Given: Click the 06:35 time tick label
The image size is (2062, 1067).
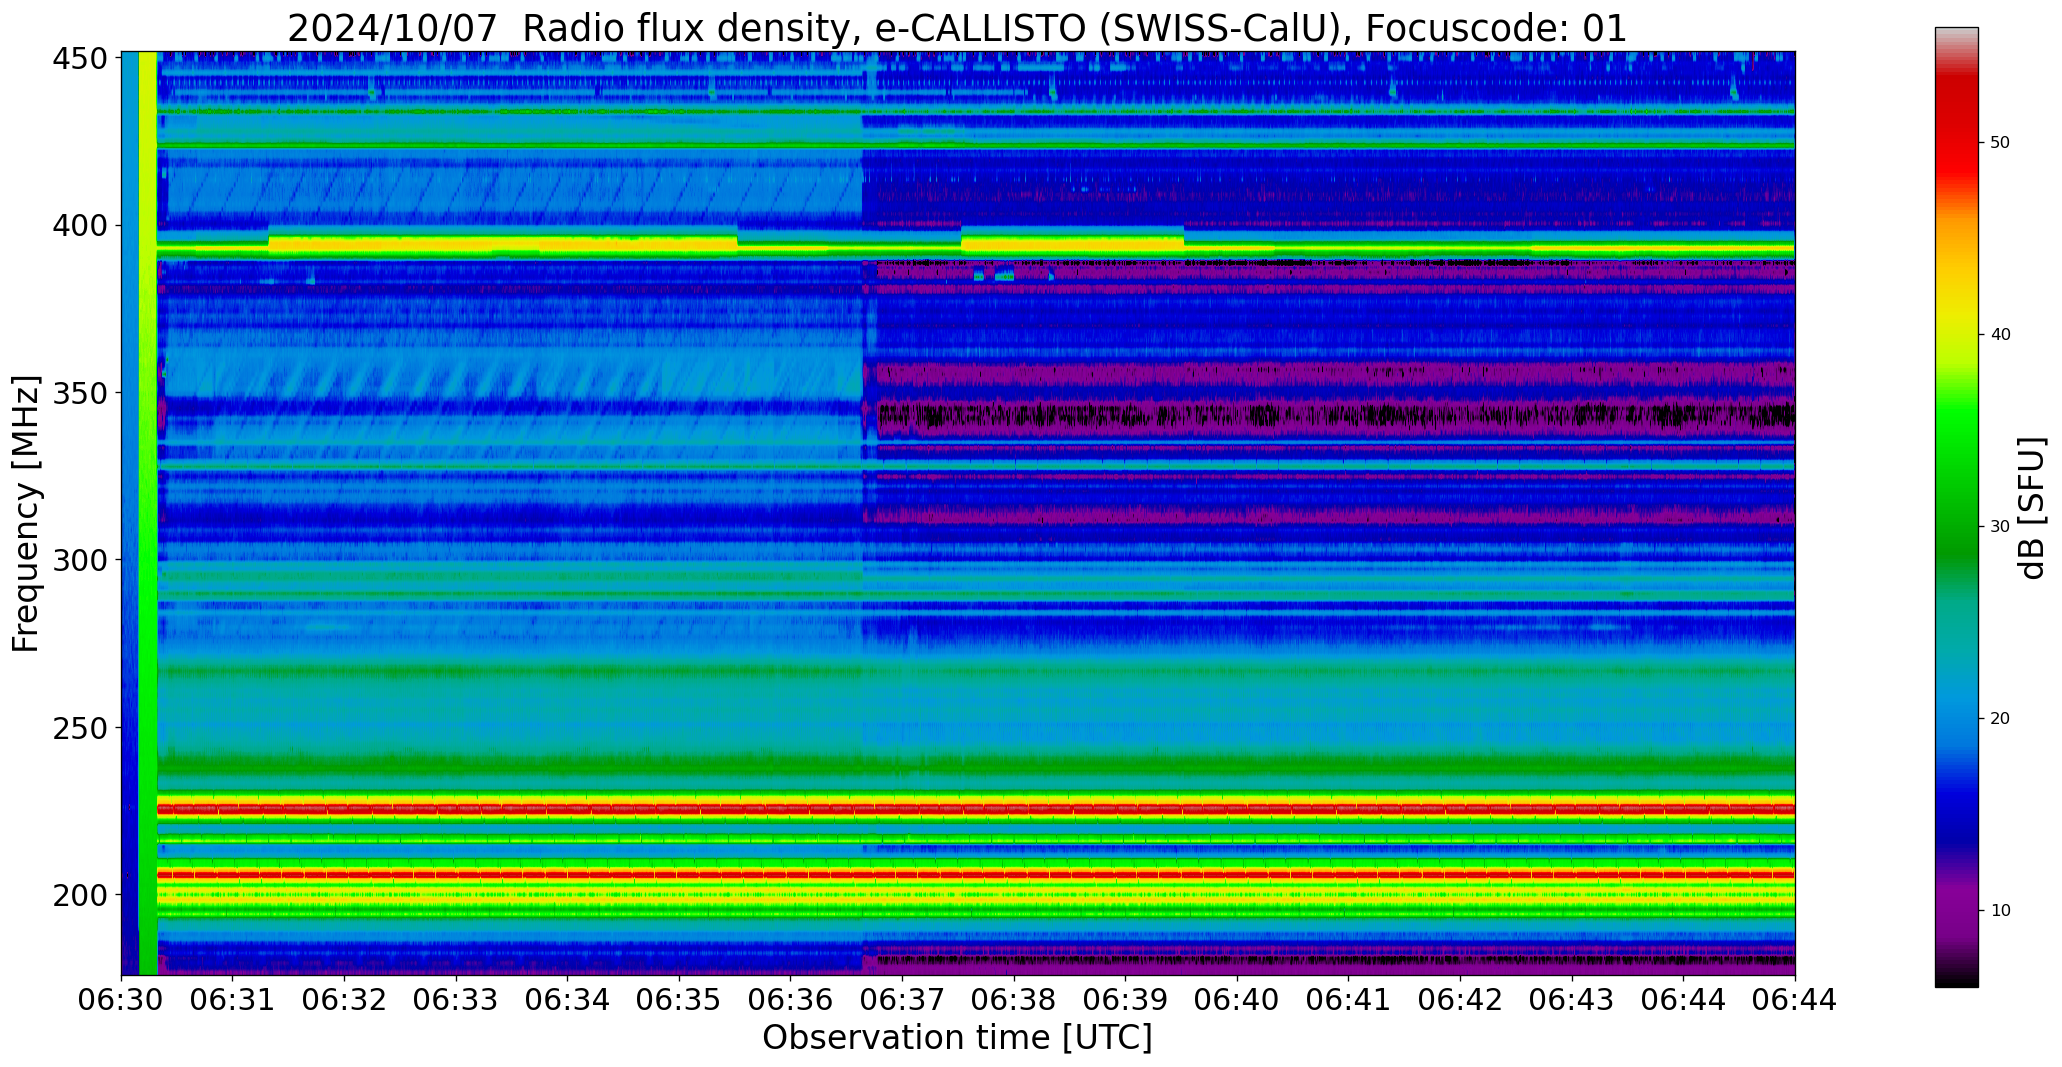Looking at the screenshot, I should pyautogui.click(x=680, y=1000).
